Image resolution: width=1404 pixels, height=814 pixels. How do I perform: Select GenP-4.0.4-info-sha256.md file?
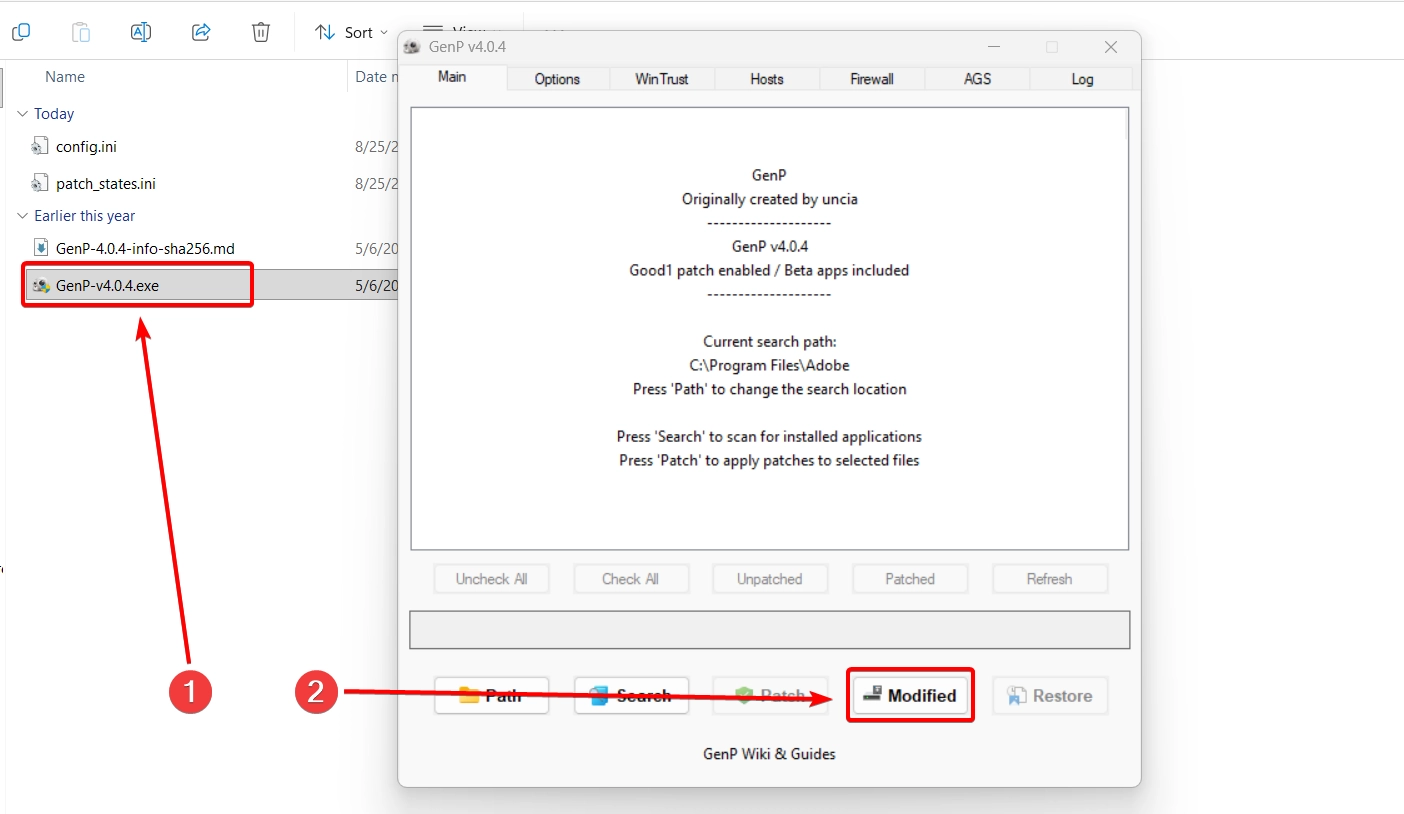point(145,249)
